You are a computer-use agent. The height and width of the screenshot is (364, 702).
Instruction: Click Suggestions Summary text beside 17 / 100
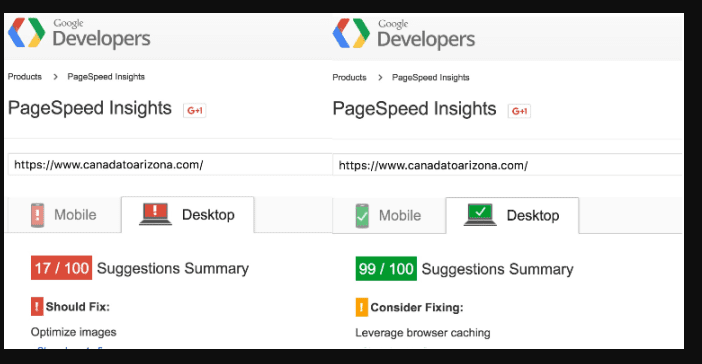pos(173,268)
